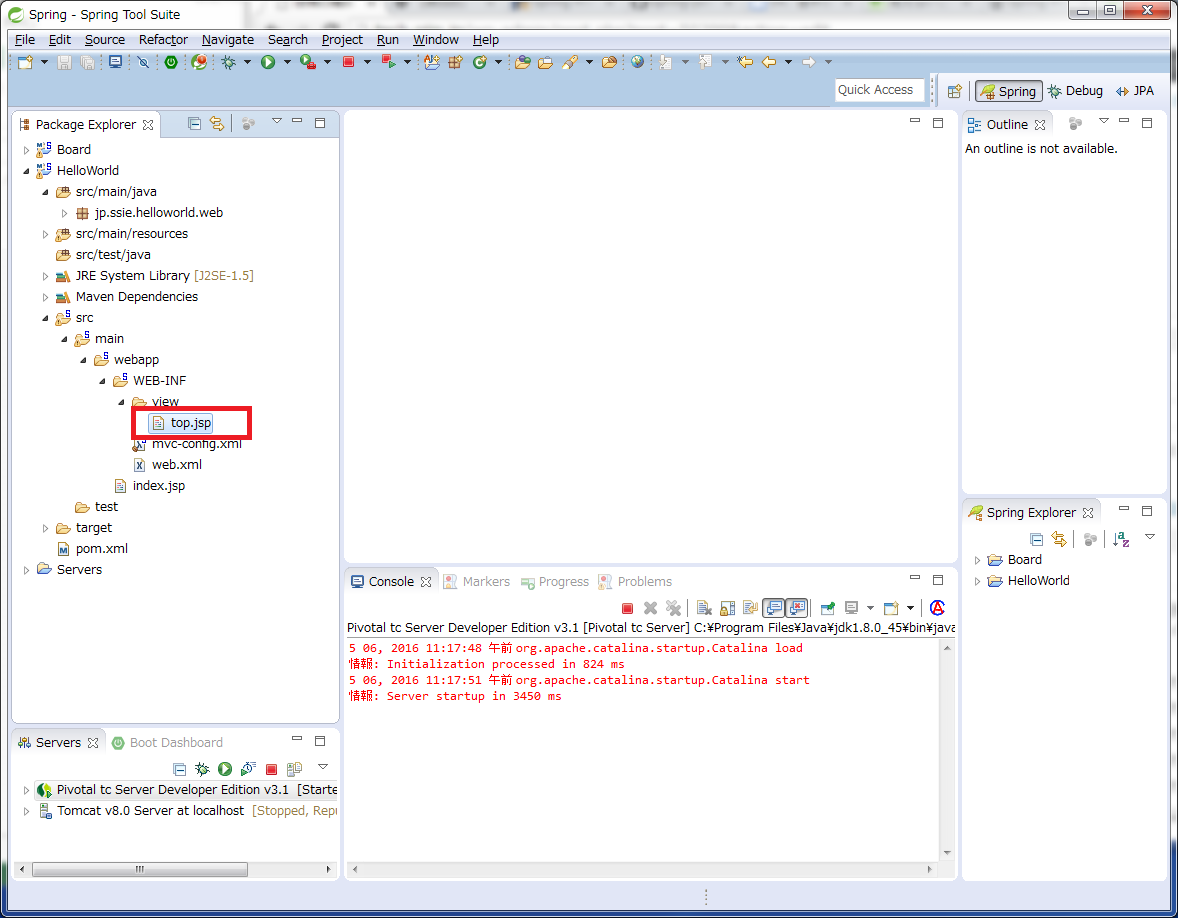Switch to the Problems tab
This screenshot has width=1178, height=918.
point(643,582)
